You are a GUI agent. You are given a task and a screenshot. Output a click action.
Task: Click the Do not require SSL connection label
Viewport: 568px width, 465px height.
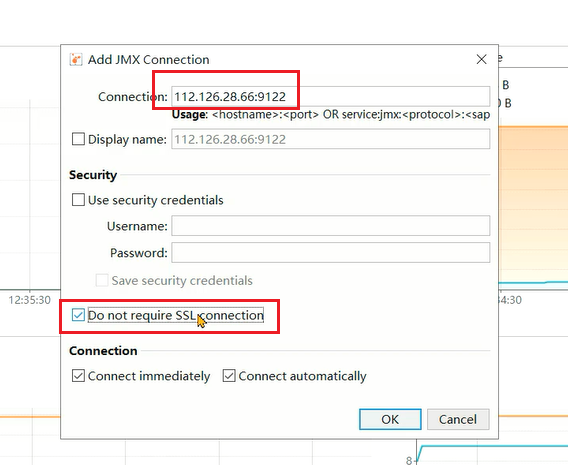pyautogui.click(x=176, y=315)
